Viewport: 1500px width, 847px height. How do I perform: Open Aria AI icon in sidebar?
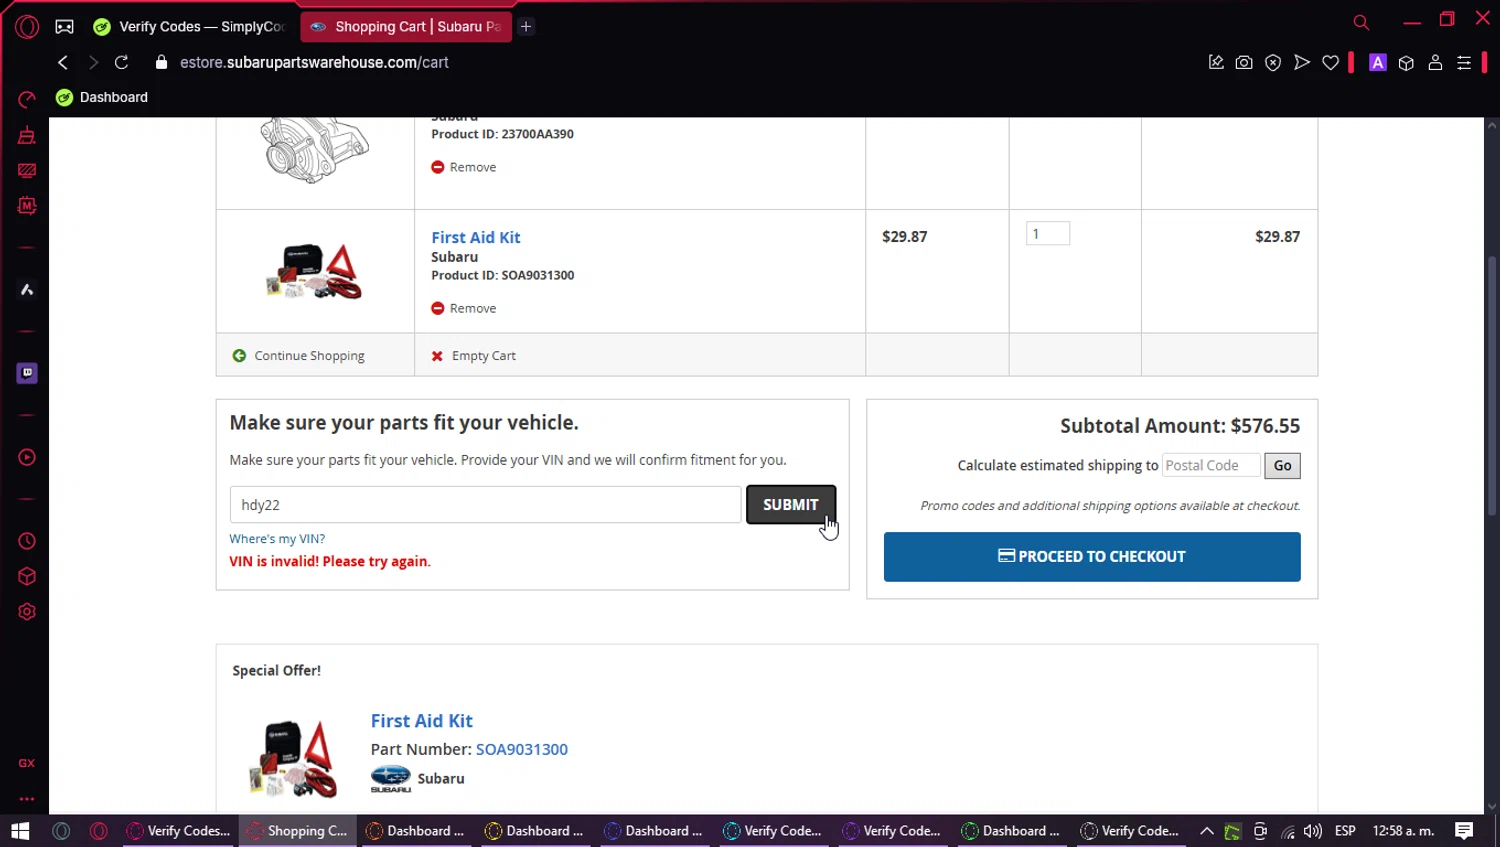(x=27, y=290)
